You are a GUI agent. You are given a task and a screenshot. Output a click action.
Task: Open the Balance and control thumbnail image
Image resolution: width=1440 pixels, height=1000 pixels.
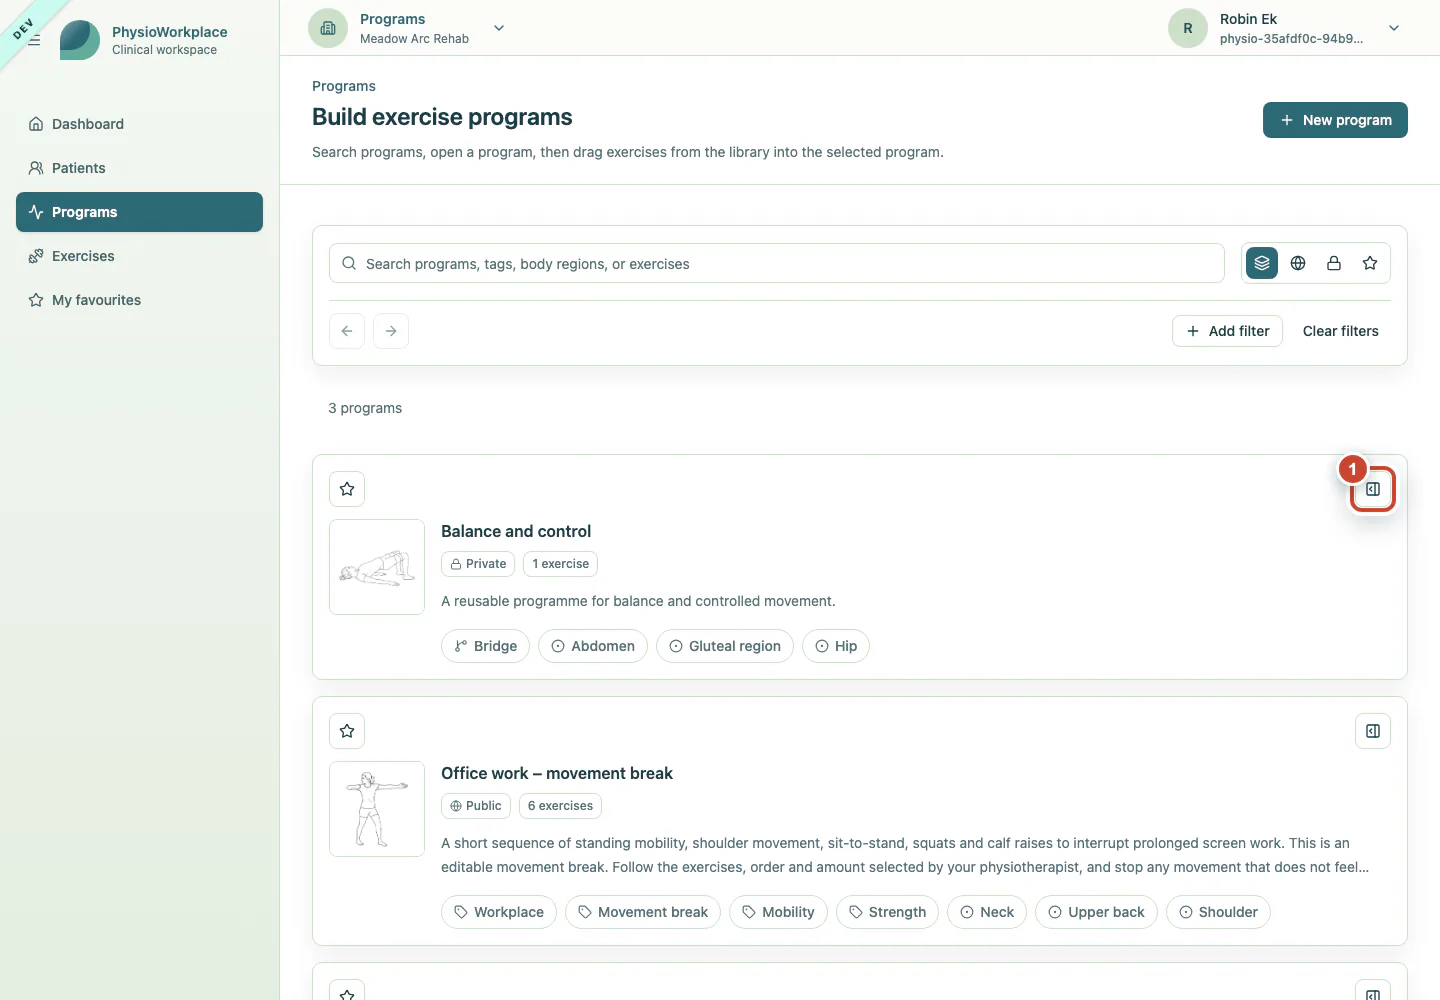[x=377, y=567]
